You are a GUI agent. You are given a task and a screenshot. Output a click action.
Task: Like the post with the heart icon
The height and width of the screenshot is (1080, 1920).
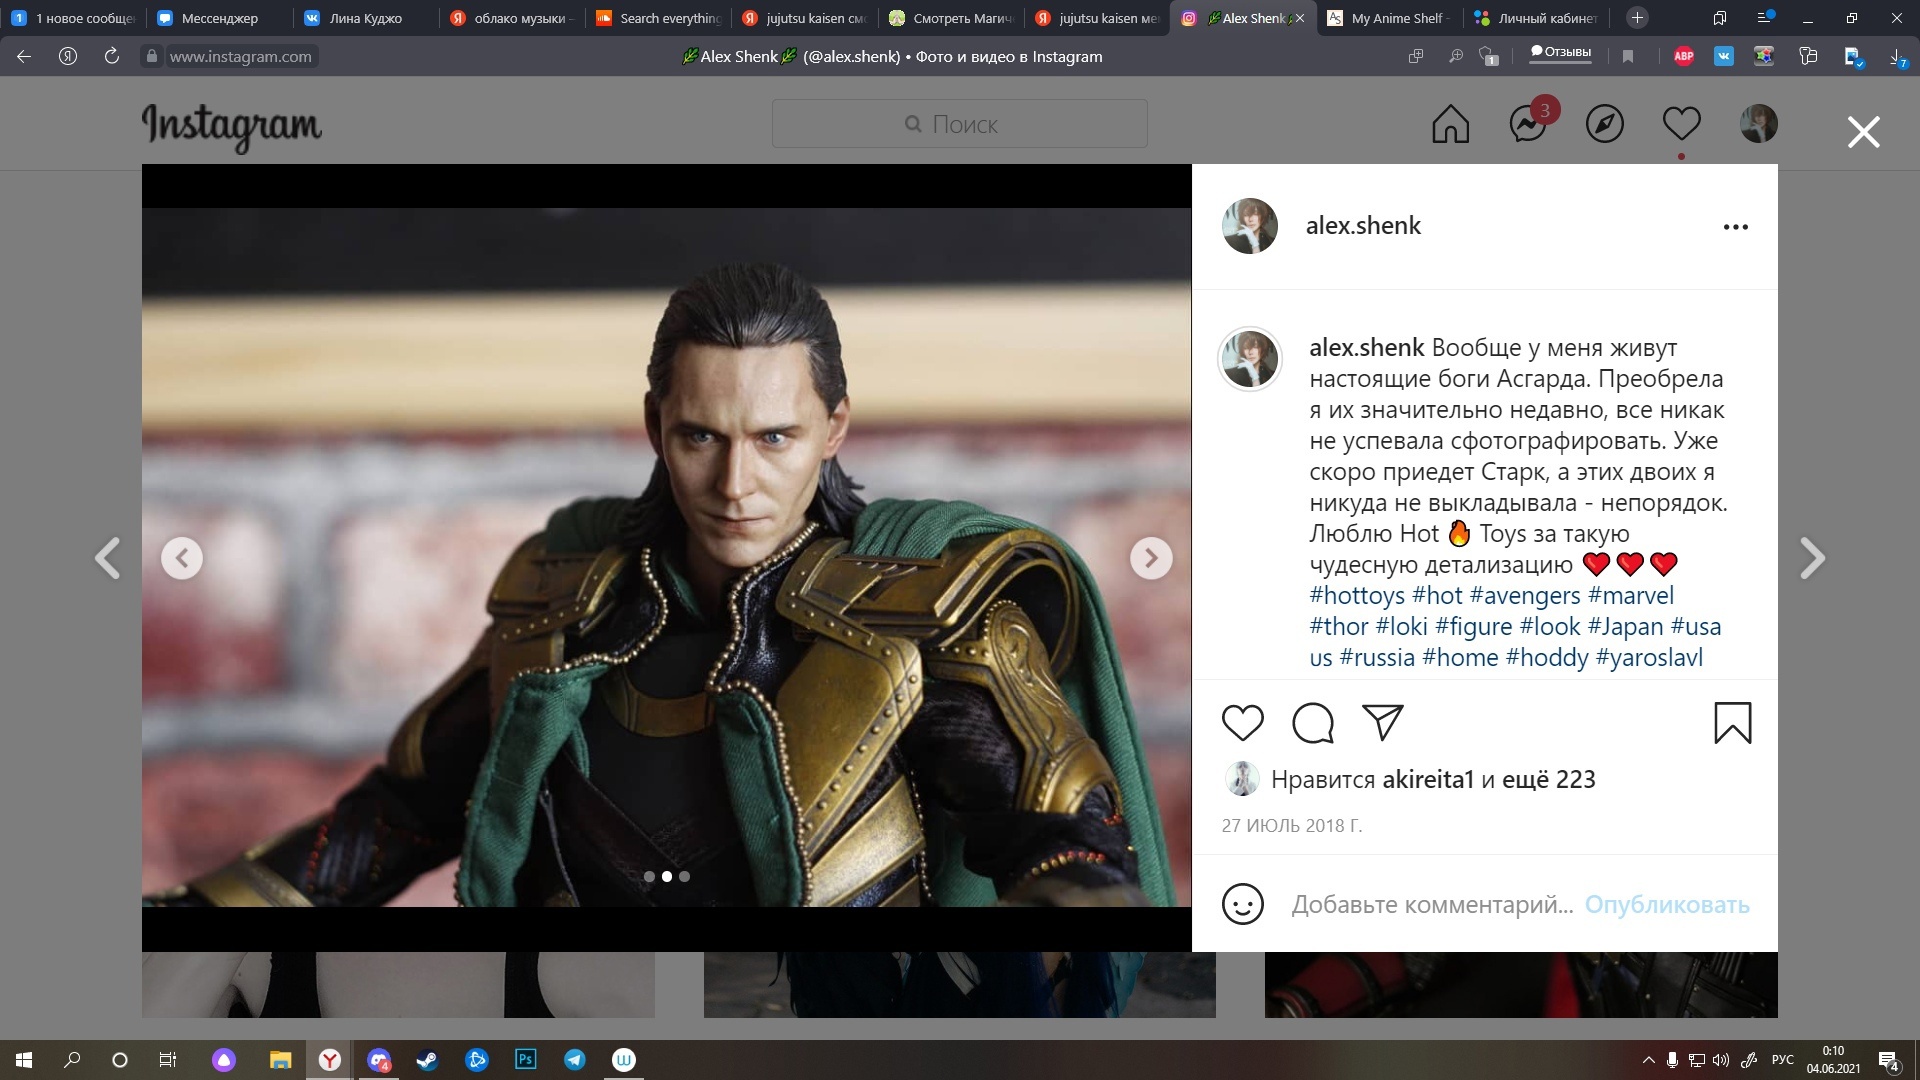[1243, 723]
